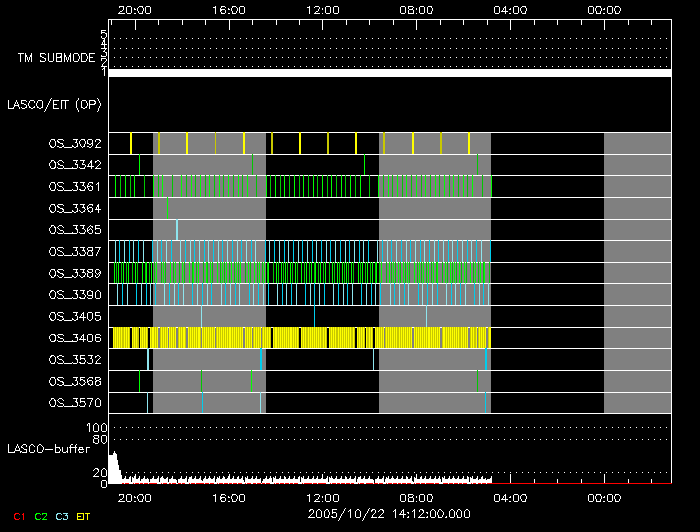700x532 pixels.
Task: Click the white TM SUBMODE level bar
Action: (x=389, y=73)
